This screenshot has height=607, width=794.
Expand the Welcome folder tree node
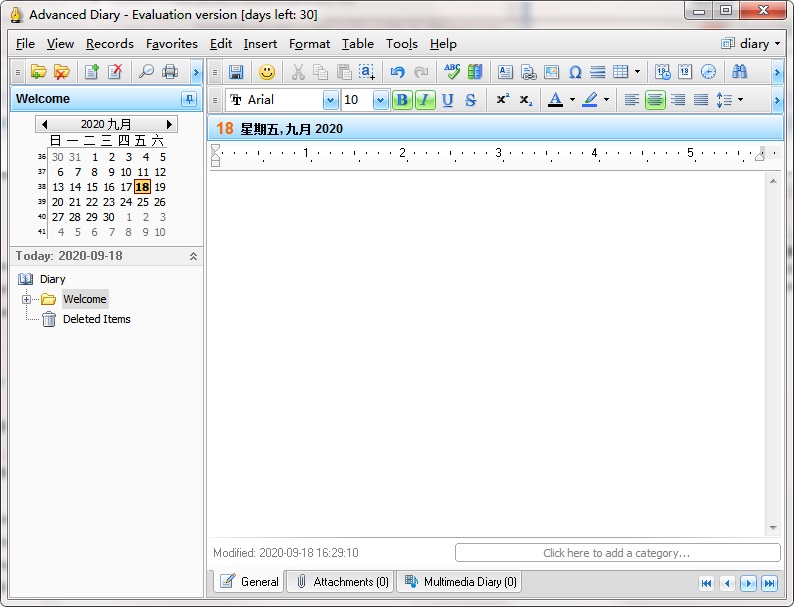(x=26, y=299)
